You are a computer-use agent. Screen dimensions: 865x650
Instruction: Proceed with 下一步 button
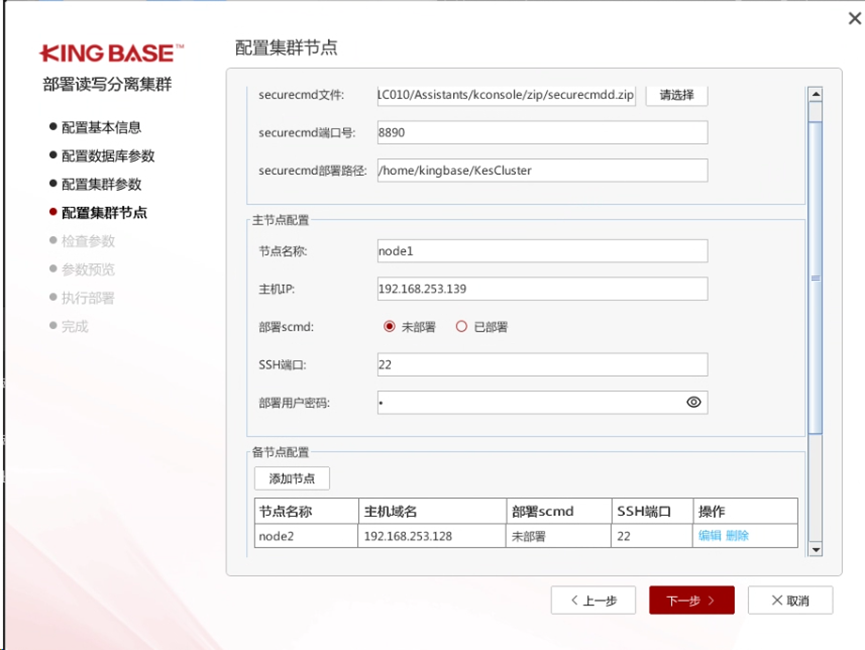(691, 600)
